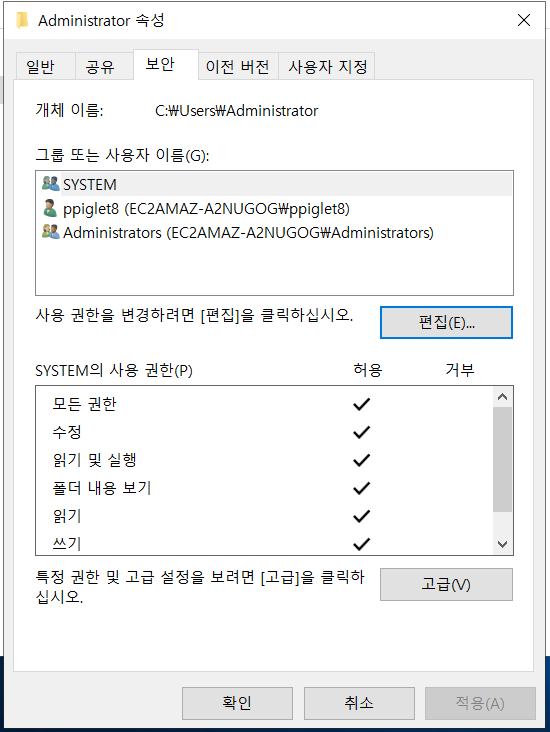This screenshot has height=732, width=550.
Task: Click the 적용(A) button
Action: click(x=480, y=703)
